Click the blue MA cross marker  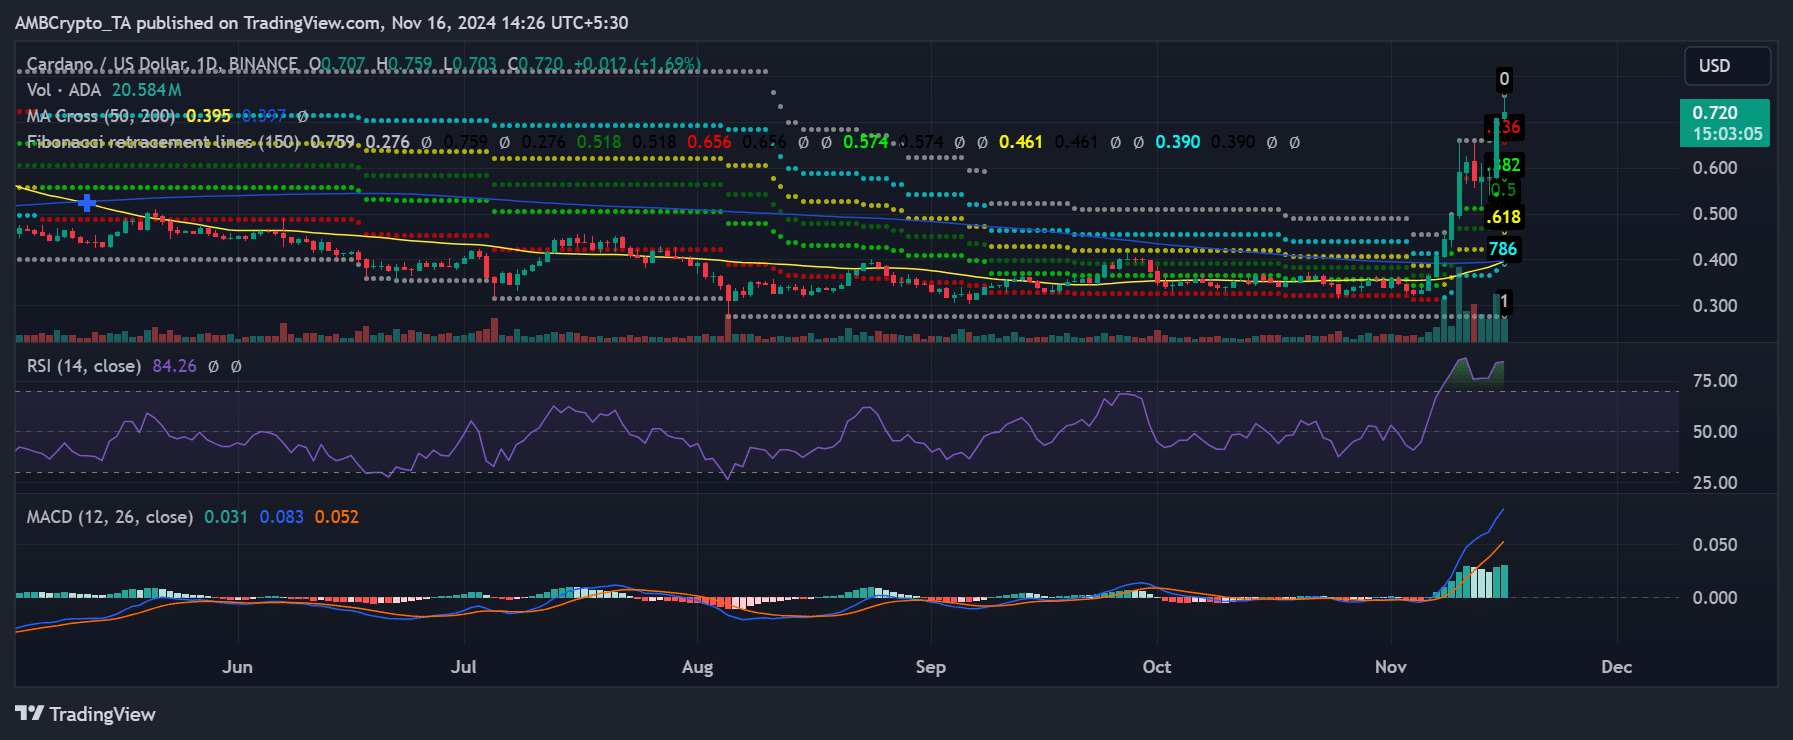[x=87, y=203]
